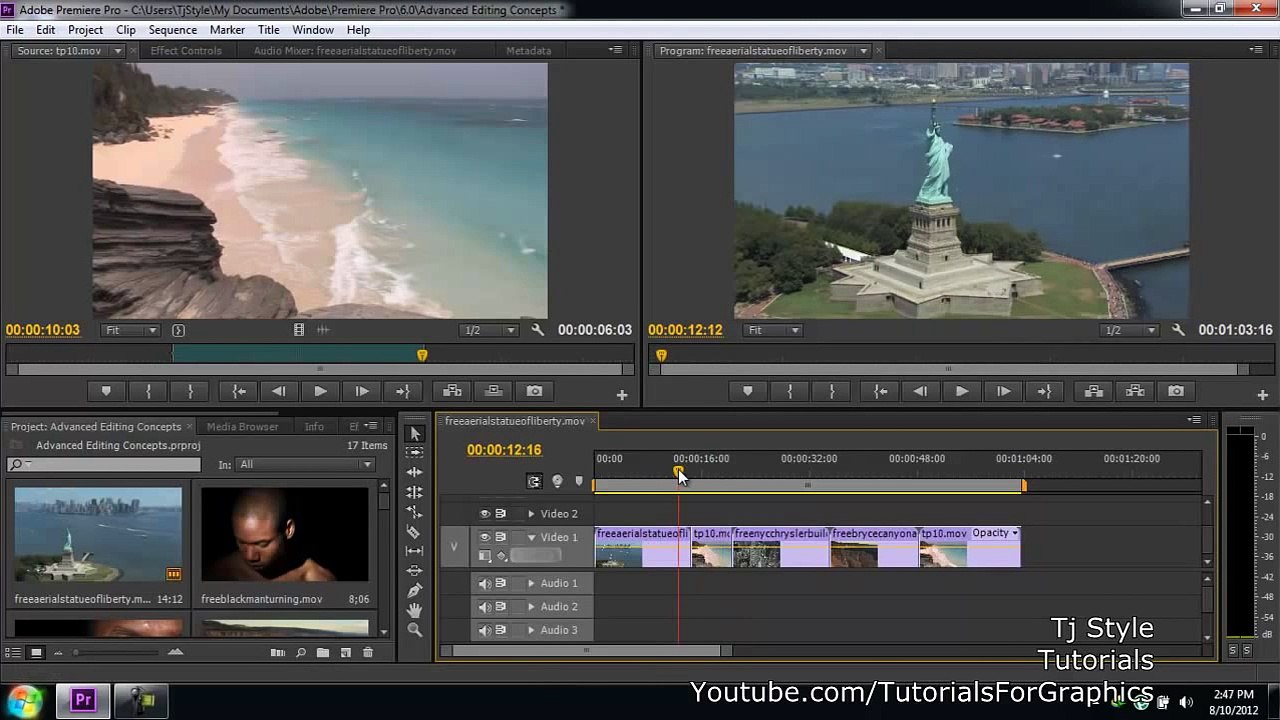The image size is (1280, 720).
Task: Switch to the Media Browser tab
Action: (242, 426)
